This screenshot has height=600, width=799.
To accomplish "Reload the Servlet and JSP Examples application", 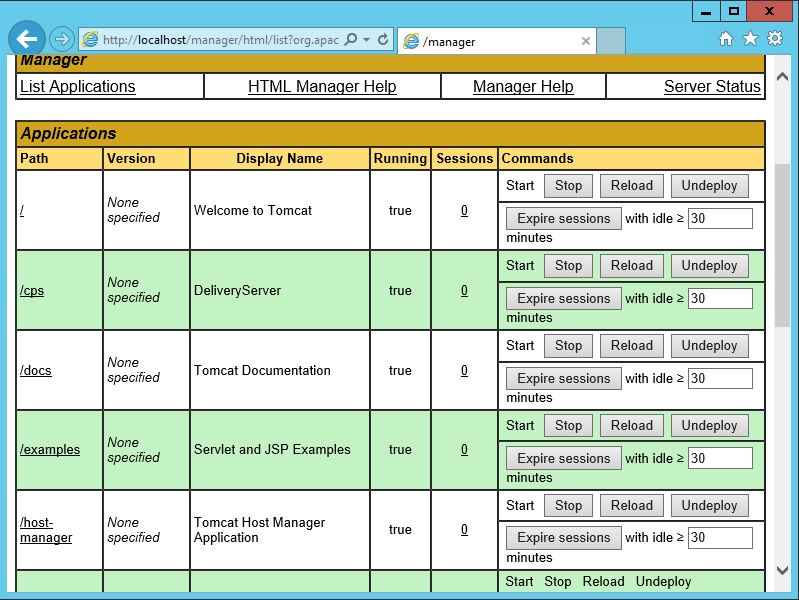I will (632, 426).
